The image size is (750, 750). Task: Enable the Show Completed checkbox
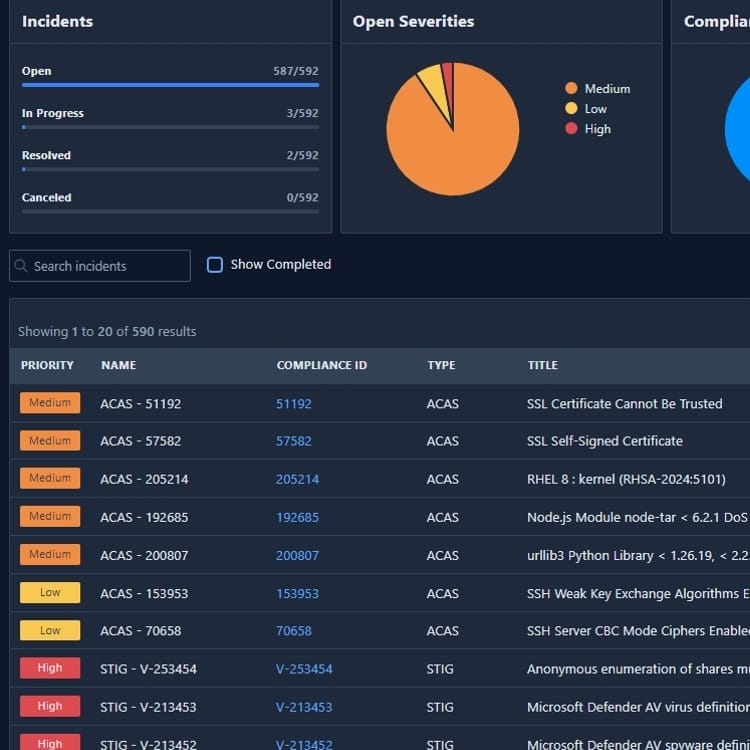point(215,265)
